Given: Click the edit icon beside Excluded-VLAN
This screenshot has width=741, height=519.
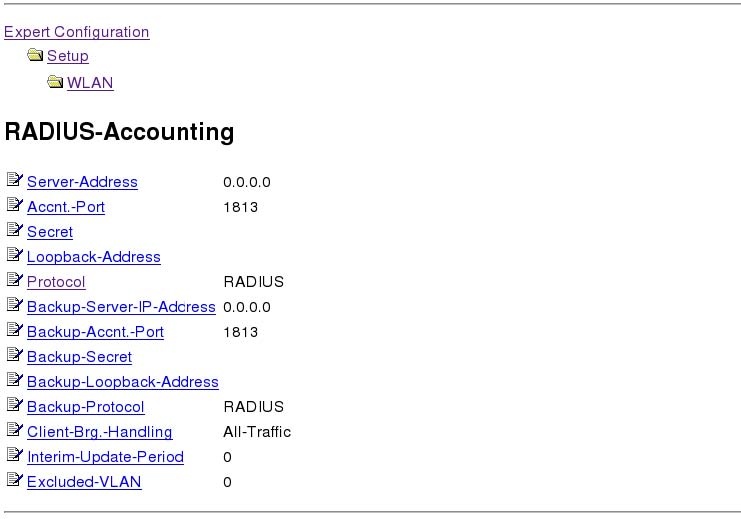Looking at the screenshot, I should pos(15,480).
